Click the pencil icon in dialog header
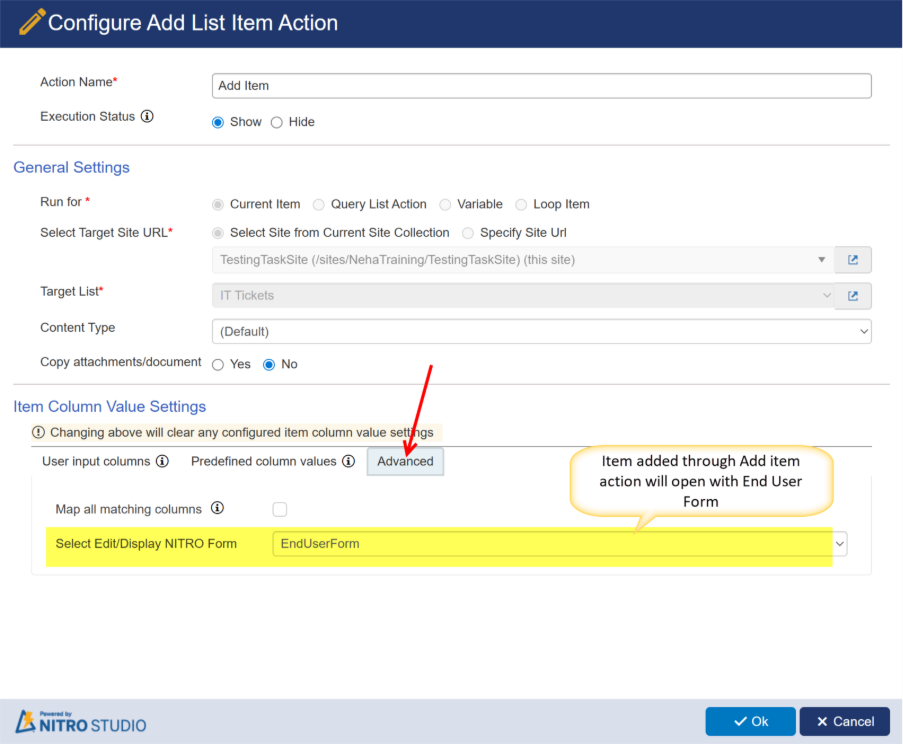The image size is (903, 744). 31,22
